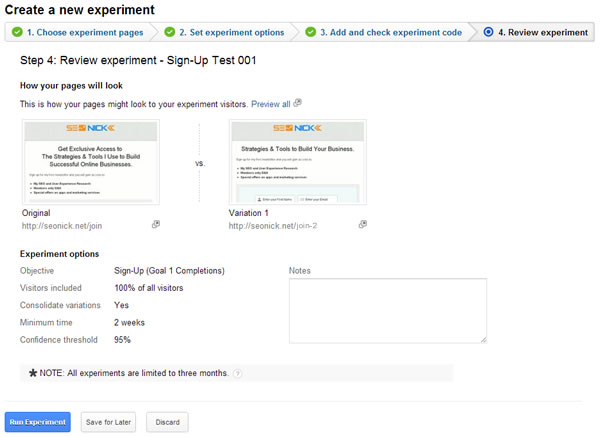Click the Notes label above the text box
Screen dimensions: 600x437
tap(300, 271)
